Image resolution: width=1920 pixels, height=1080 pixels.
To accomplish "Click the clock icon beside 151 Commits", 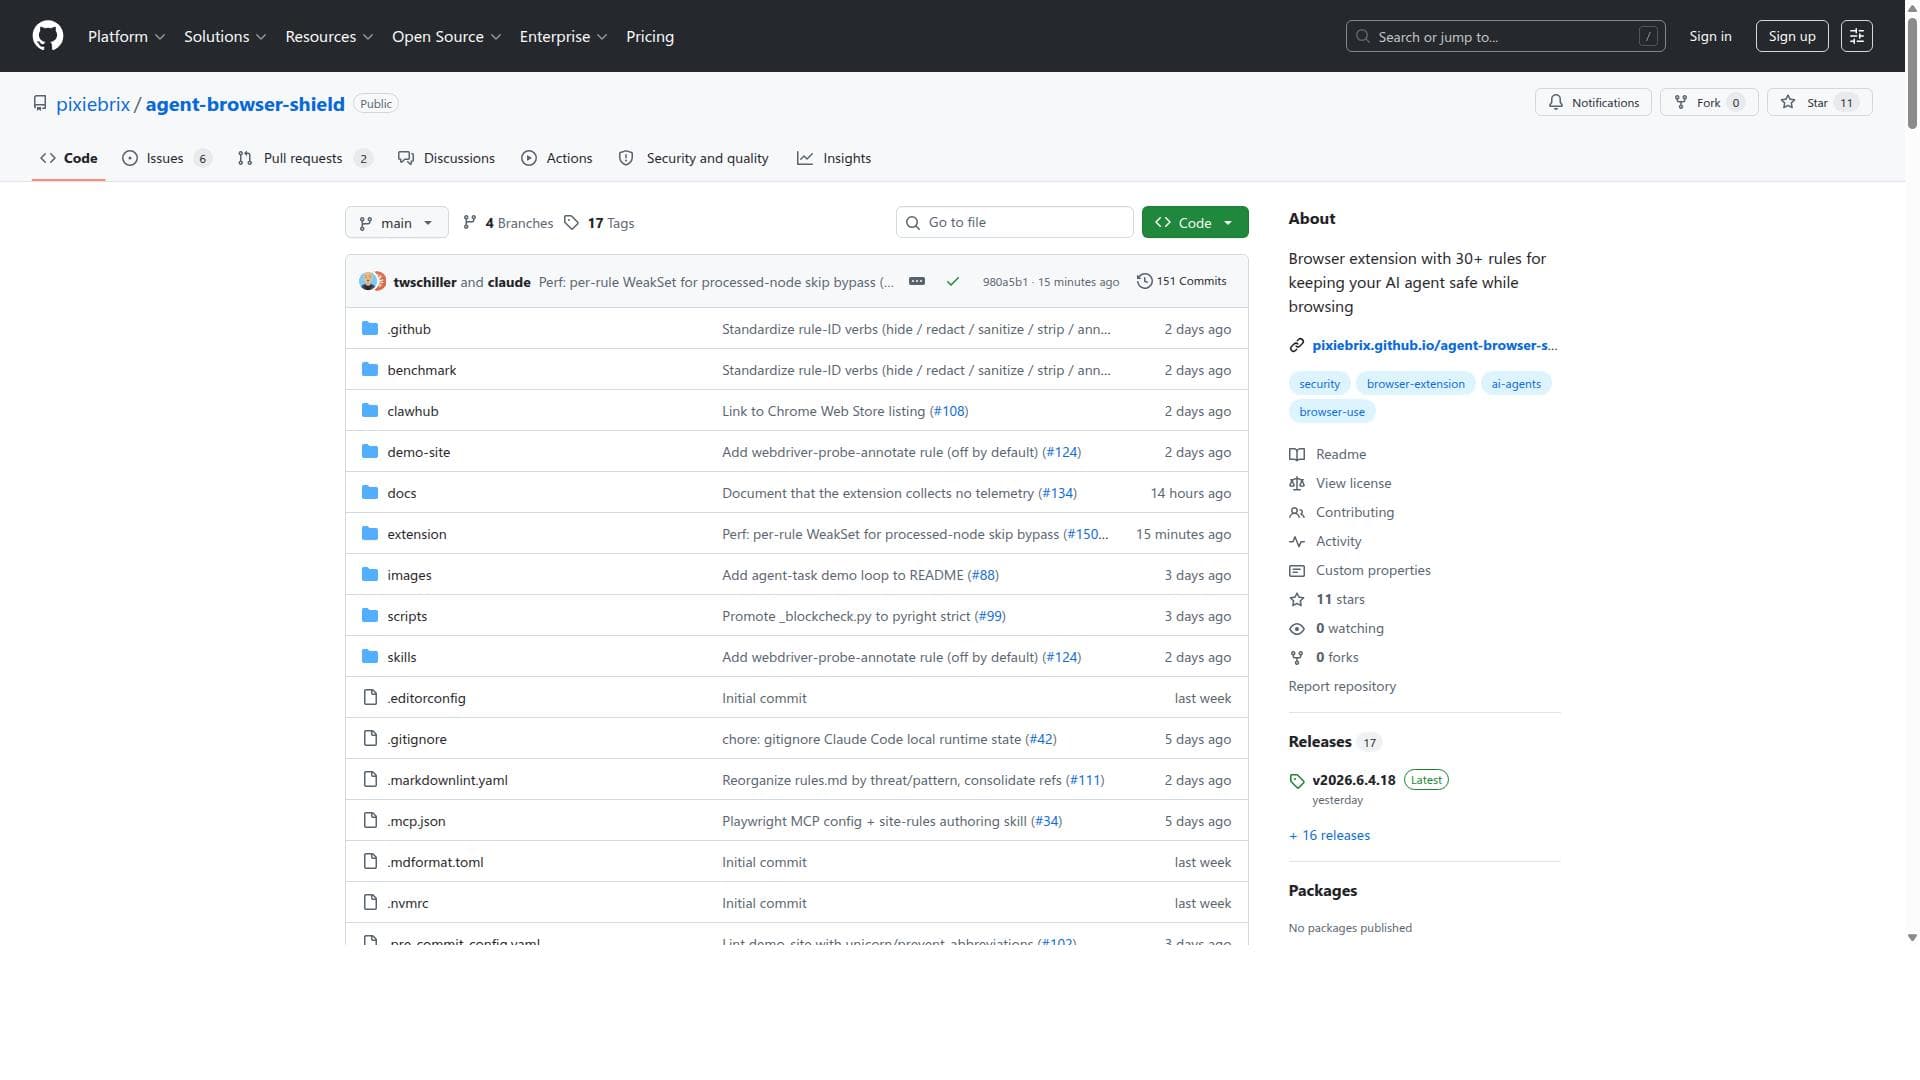I will click(1145, 281).
